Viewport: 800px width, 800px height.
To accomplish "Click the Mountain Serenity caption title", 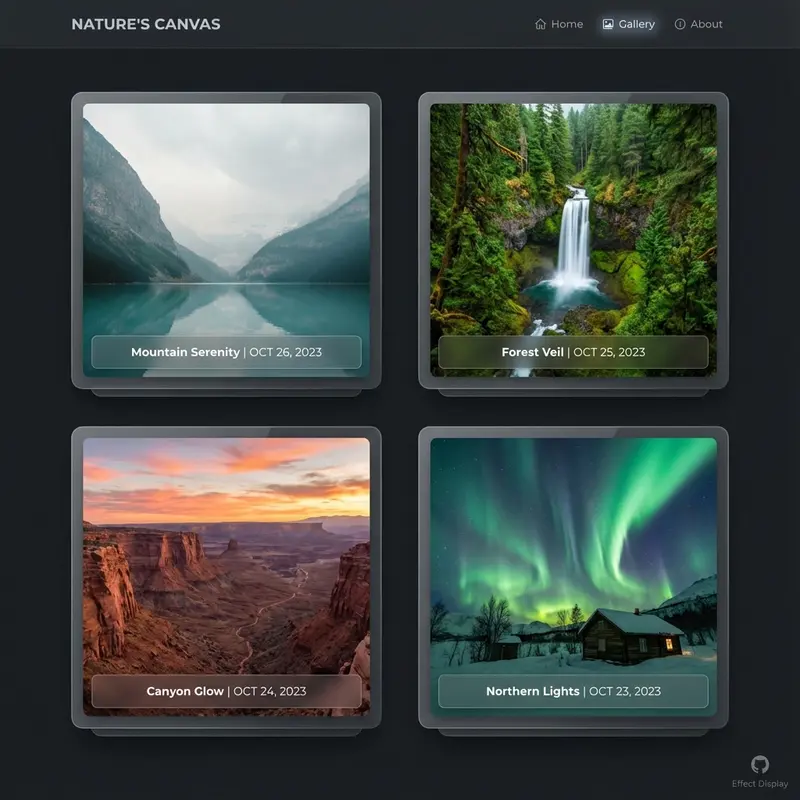I will pyautogui.click(x=185, y=352).
